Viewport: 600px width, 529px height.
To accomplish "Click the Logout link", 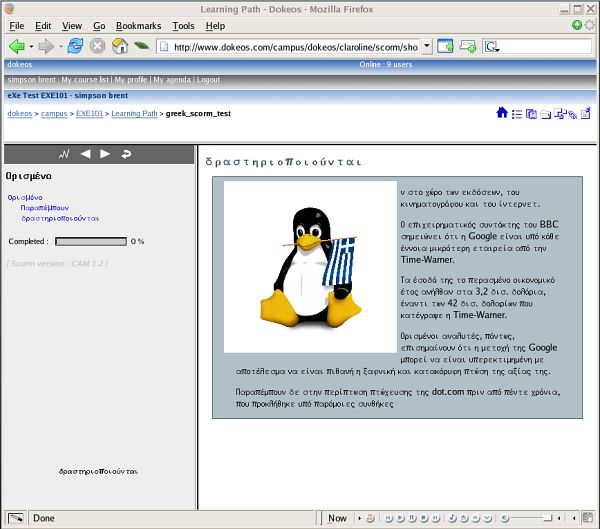I will (x=208, y=80).
